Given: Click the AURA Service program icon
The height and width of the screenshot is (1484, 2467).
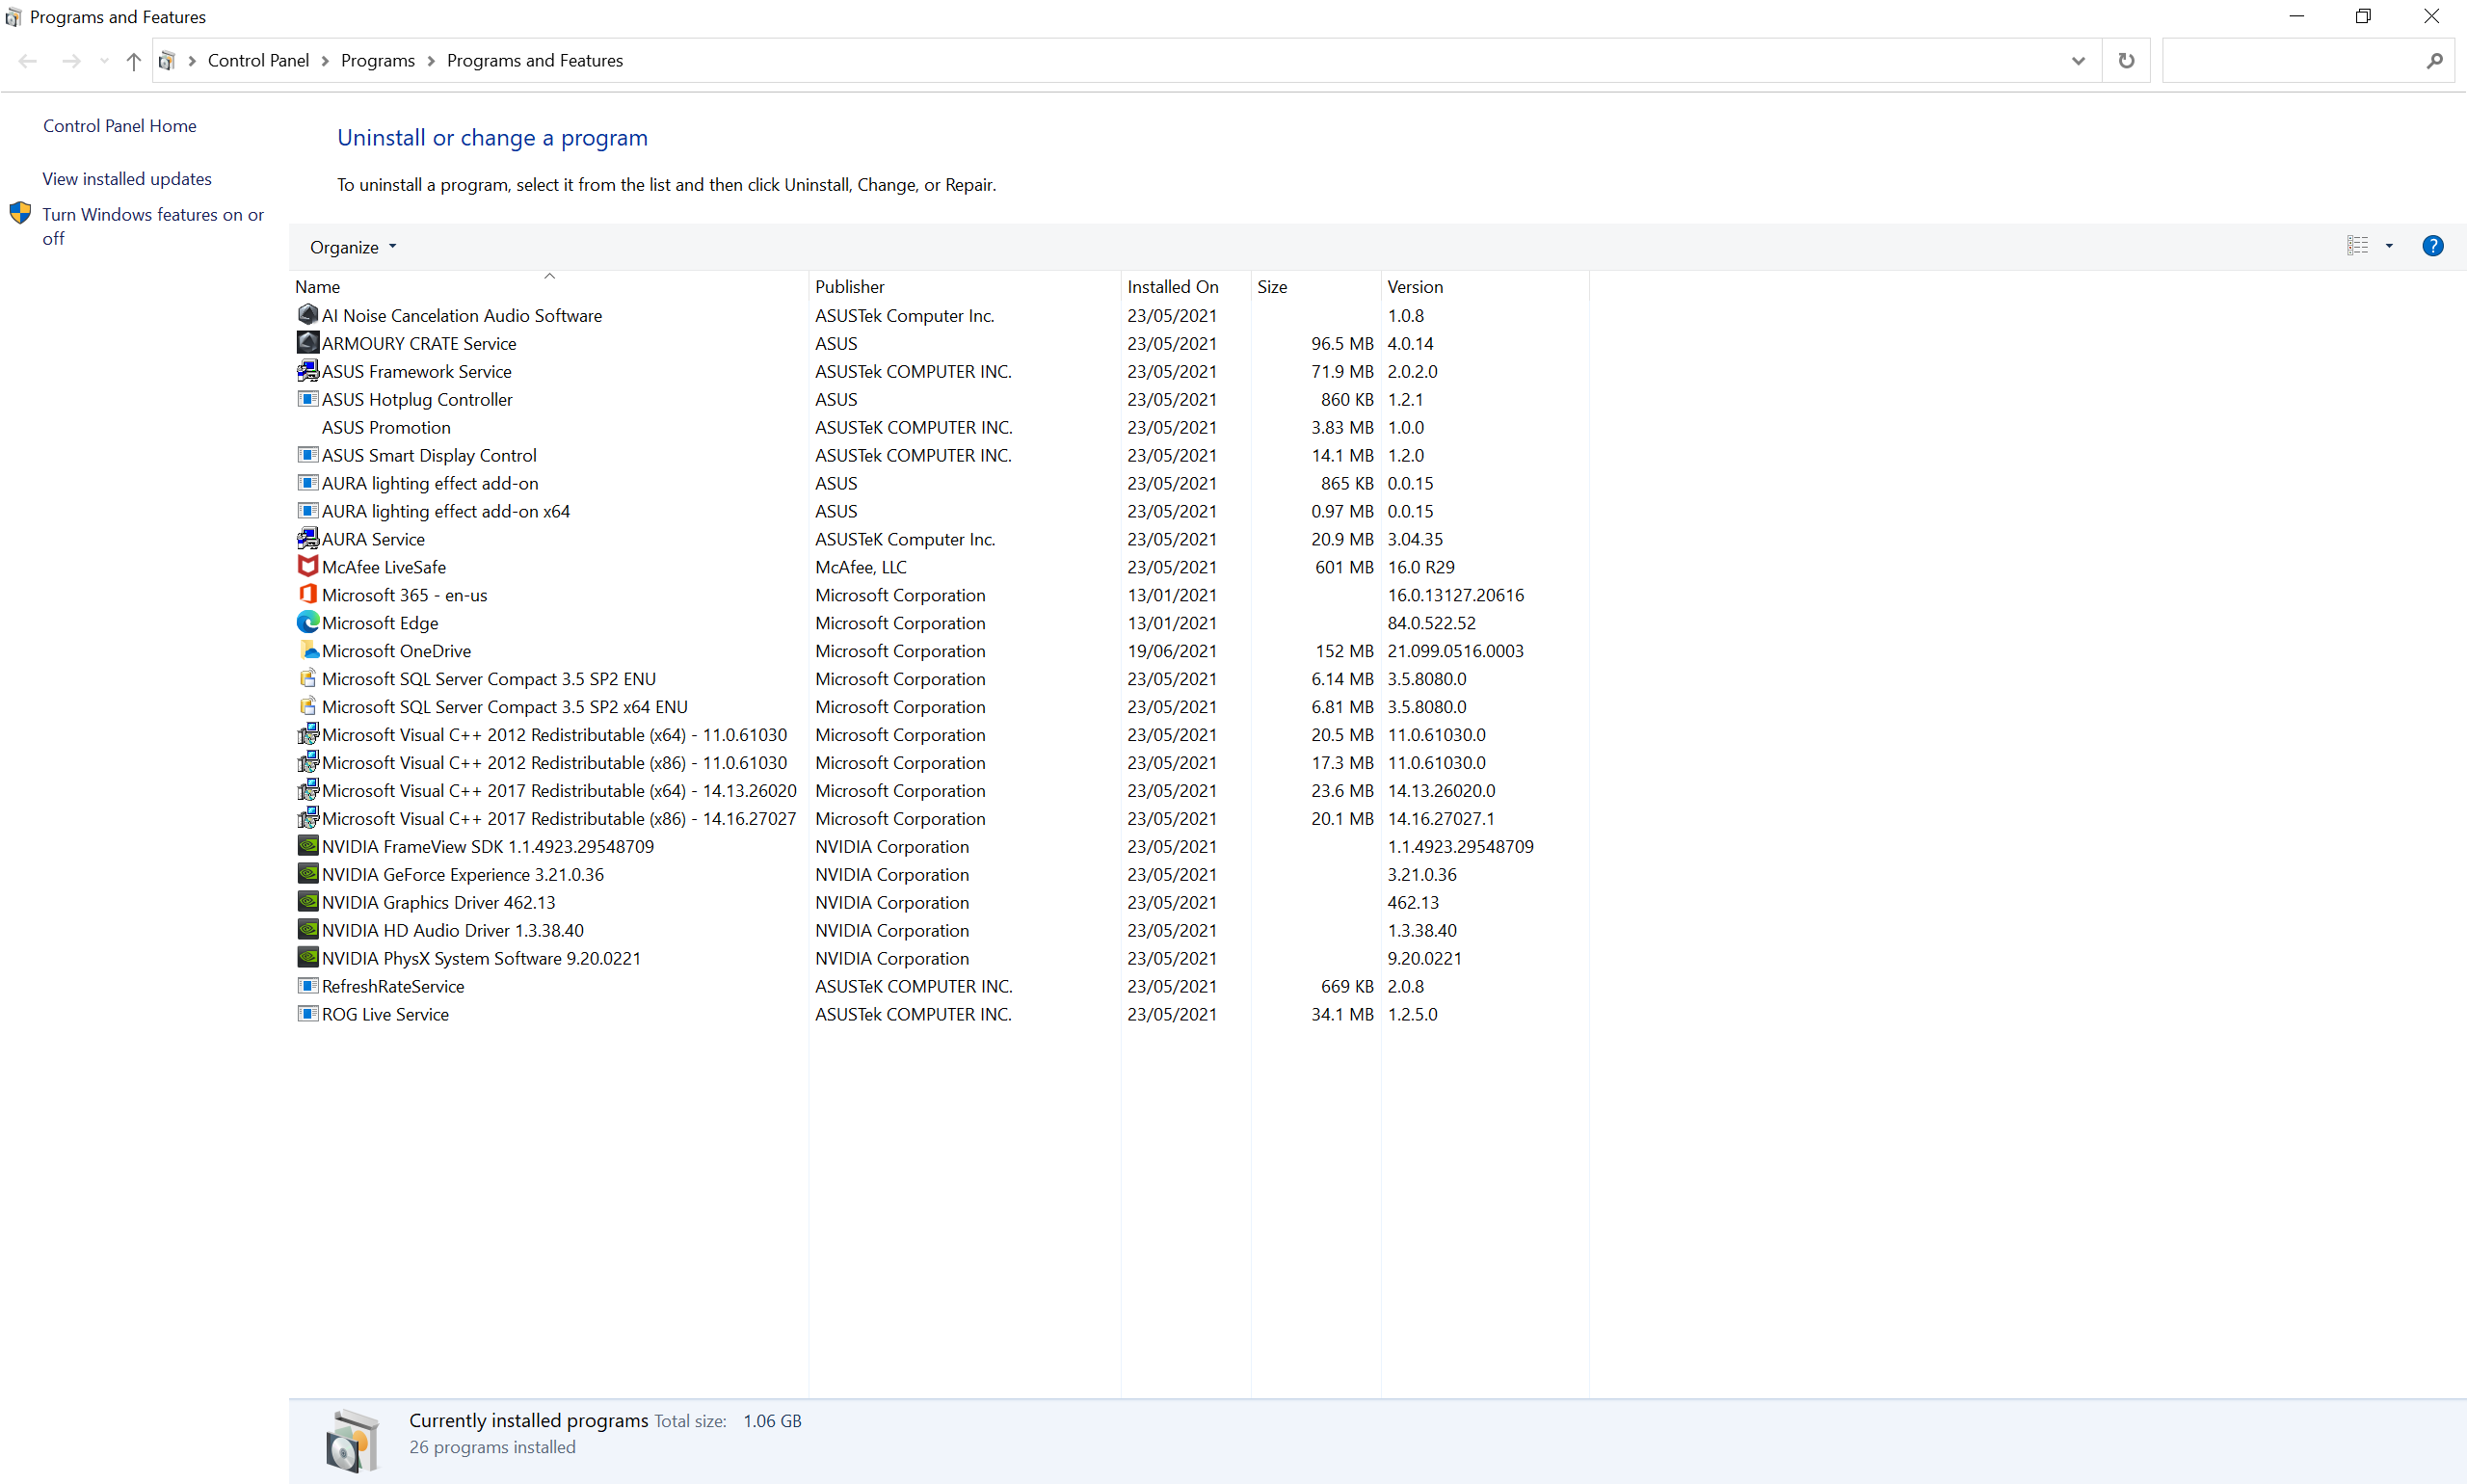Looking at the screenshot, I should click(308, 538).
